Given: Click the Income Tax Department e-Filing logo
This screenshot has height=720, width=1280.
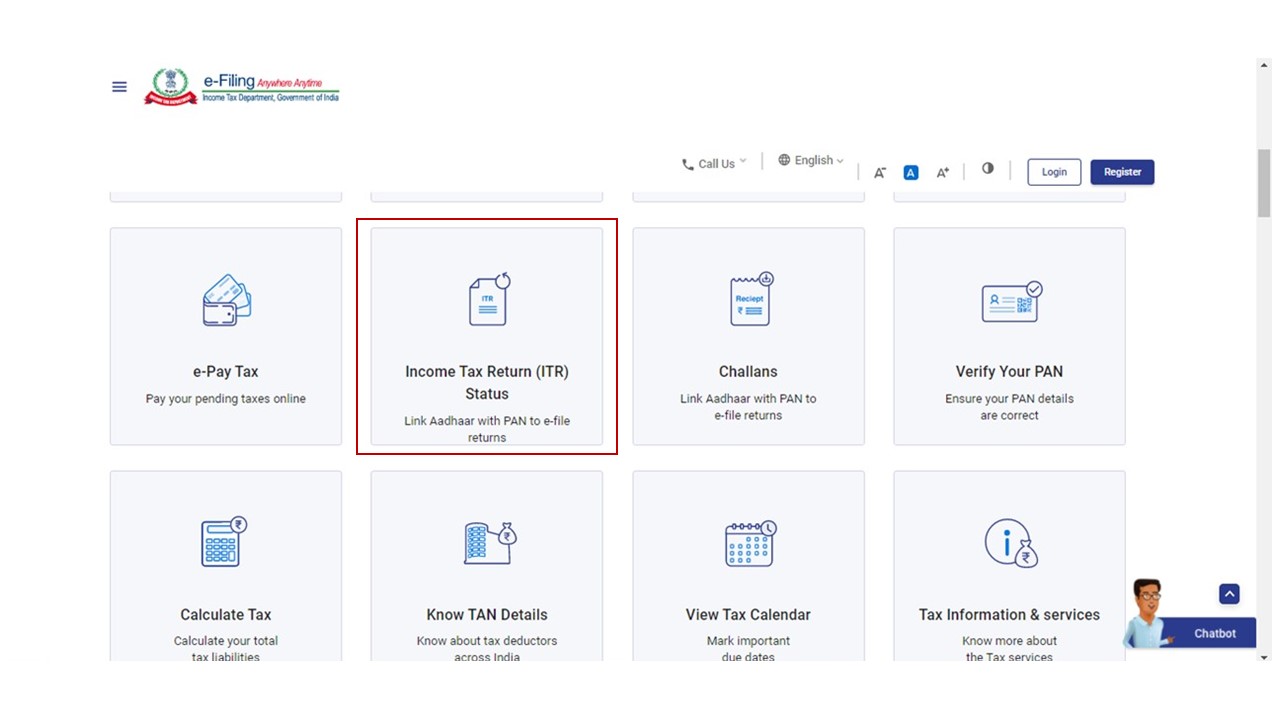Looking at the screenshot, I should pyautogui.click(x=243, y=87).
